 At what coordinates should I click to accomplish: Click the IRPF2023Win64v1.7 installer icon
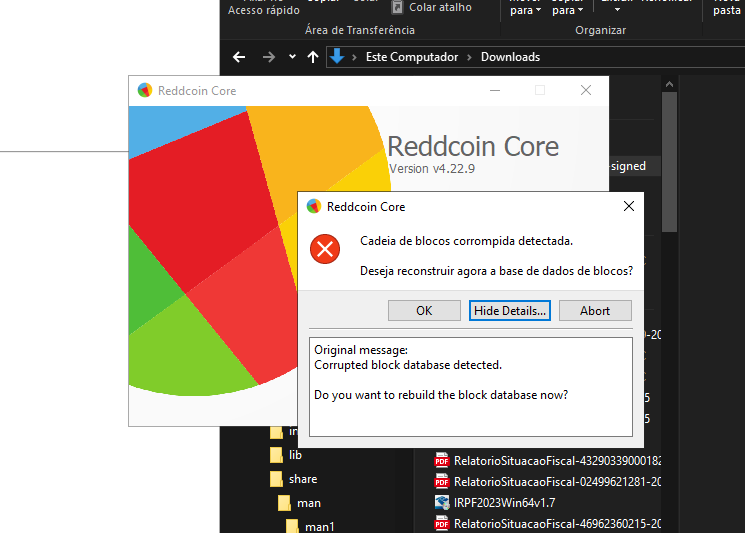[x=442, y=503]
